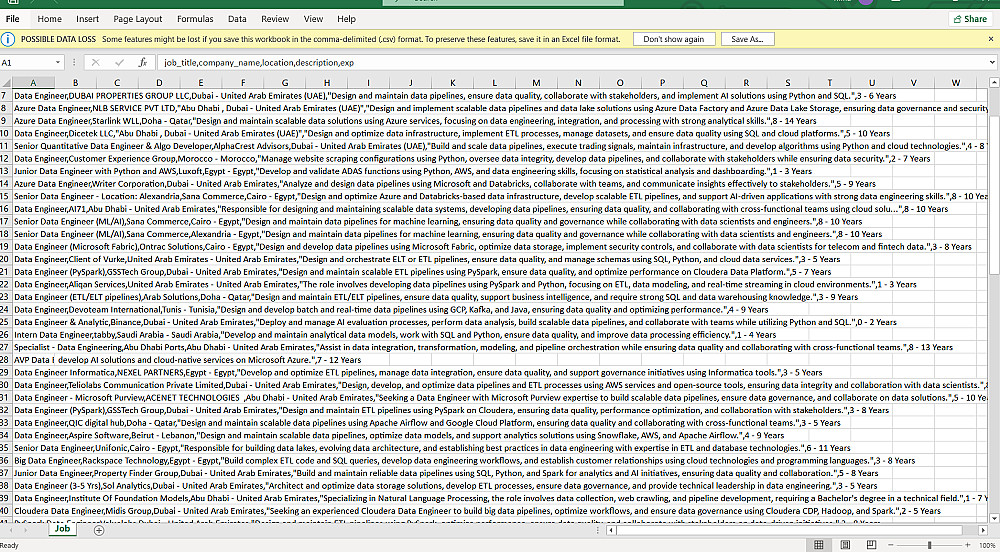Open the Page Layout ribbon tab
1000x552 pixels.
[x=138, y=19]
